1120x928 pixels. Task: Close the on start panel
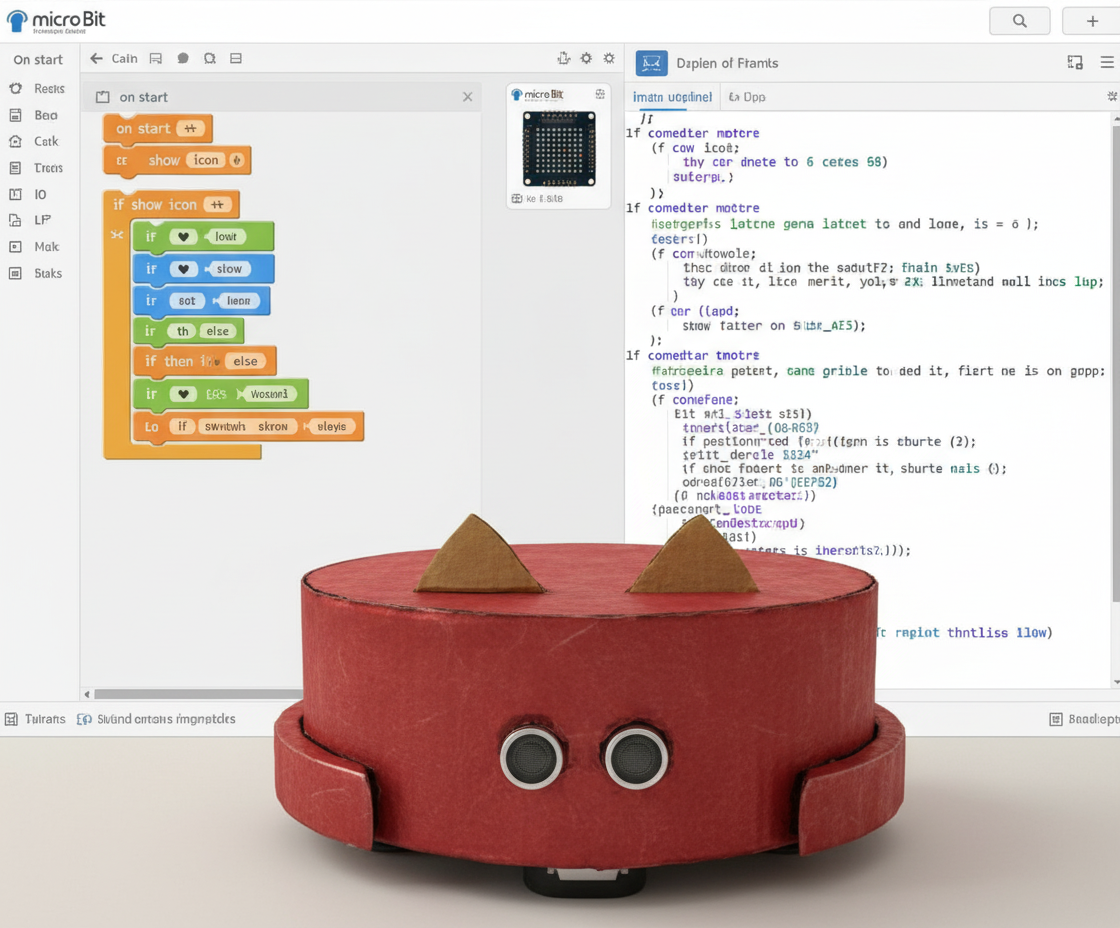[467, 97]
